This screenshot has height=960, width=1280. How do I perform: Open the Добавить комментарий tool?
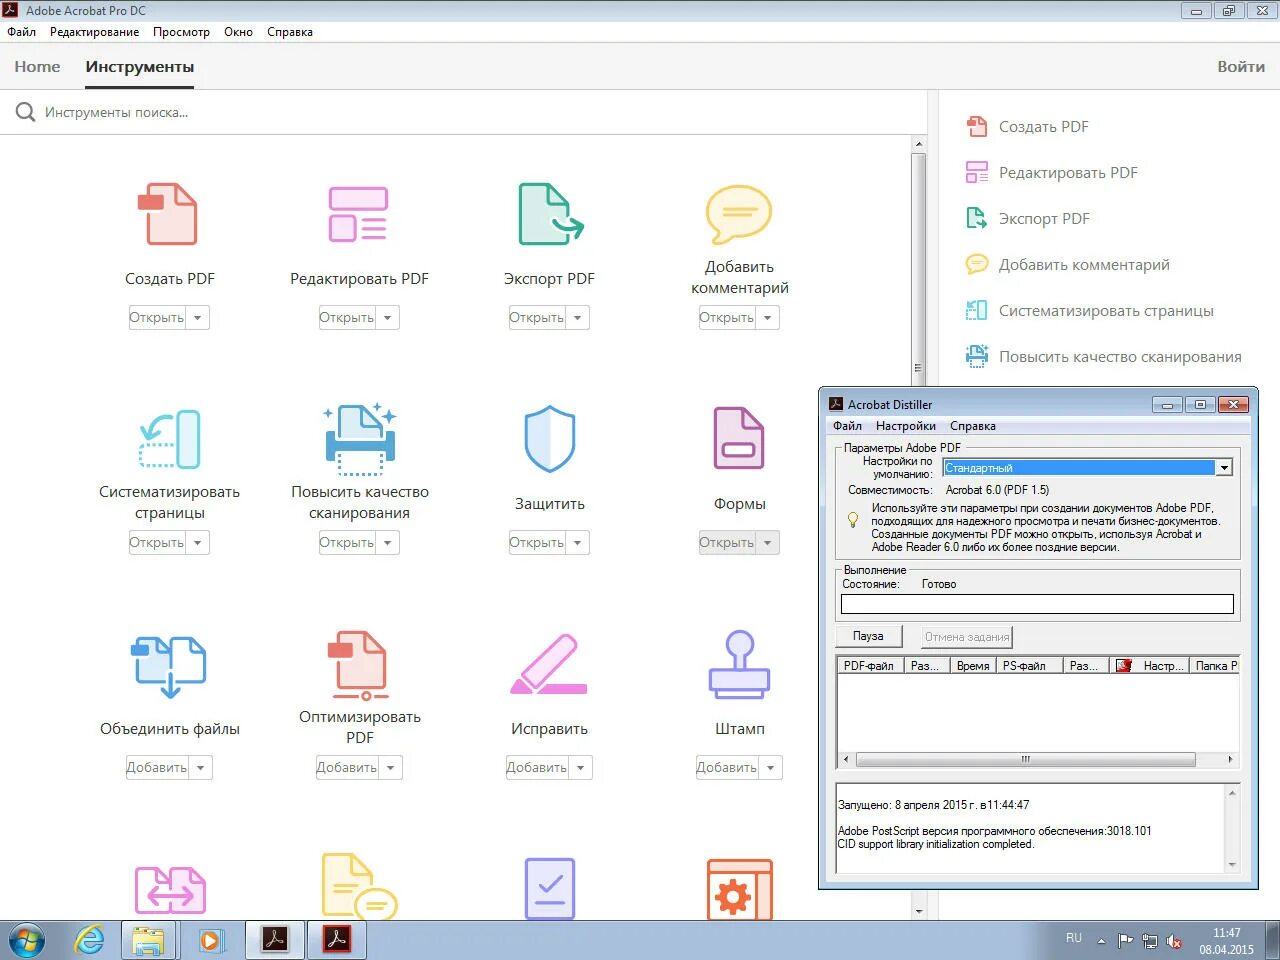pos(738,214)
